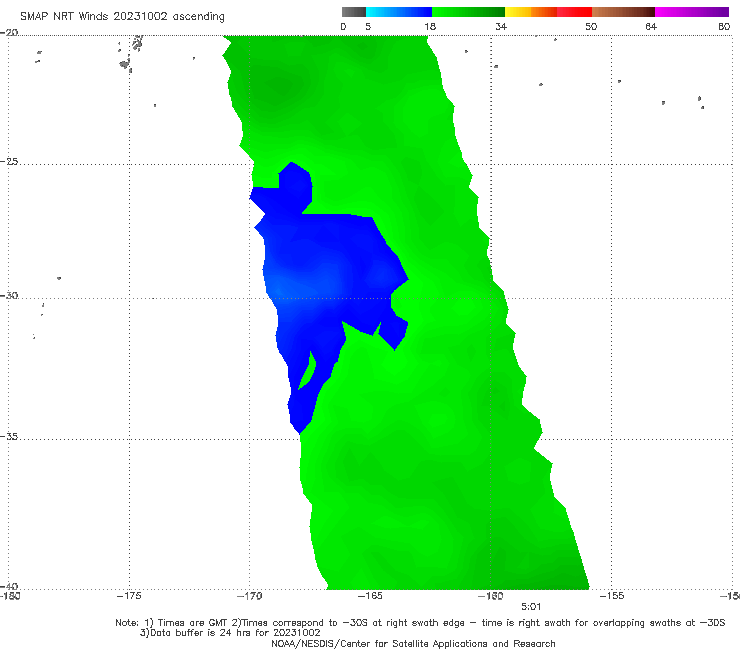Viewport: 740px width, 650px height.
Task: Click the colorbar label '64'
Action: pyautogui.click(x=651, y=26)
